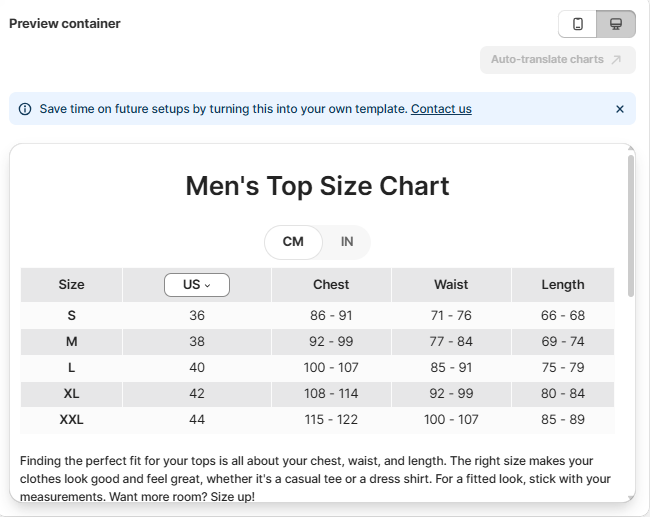Click US size 38 cell
650x517 pixels.
(197, 342)
